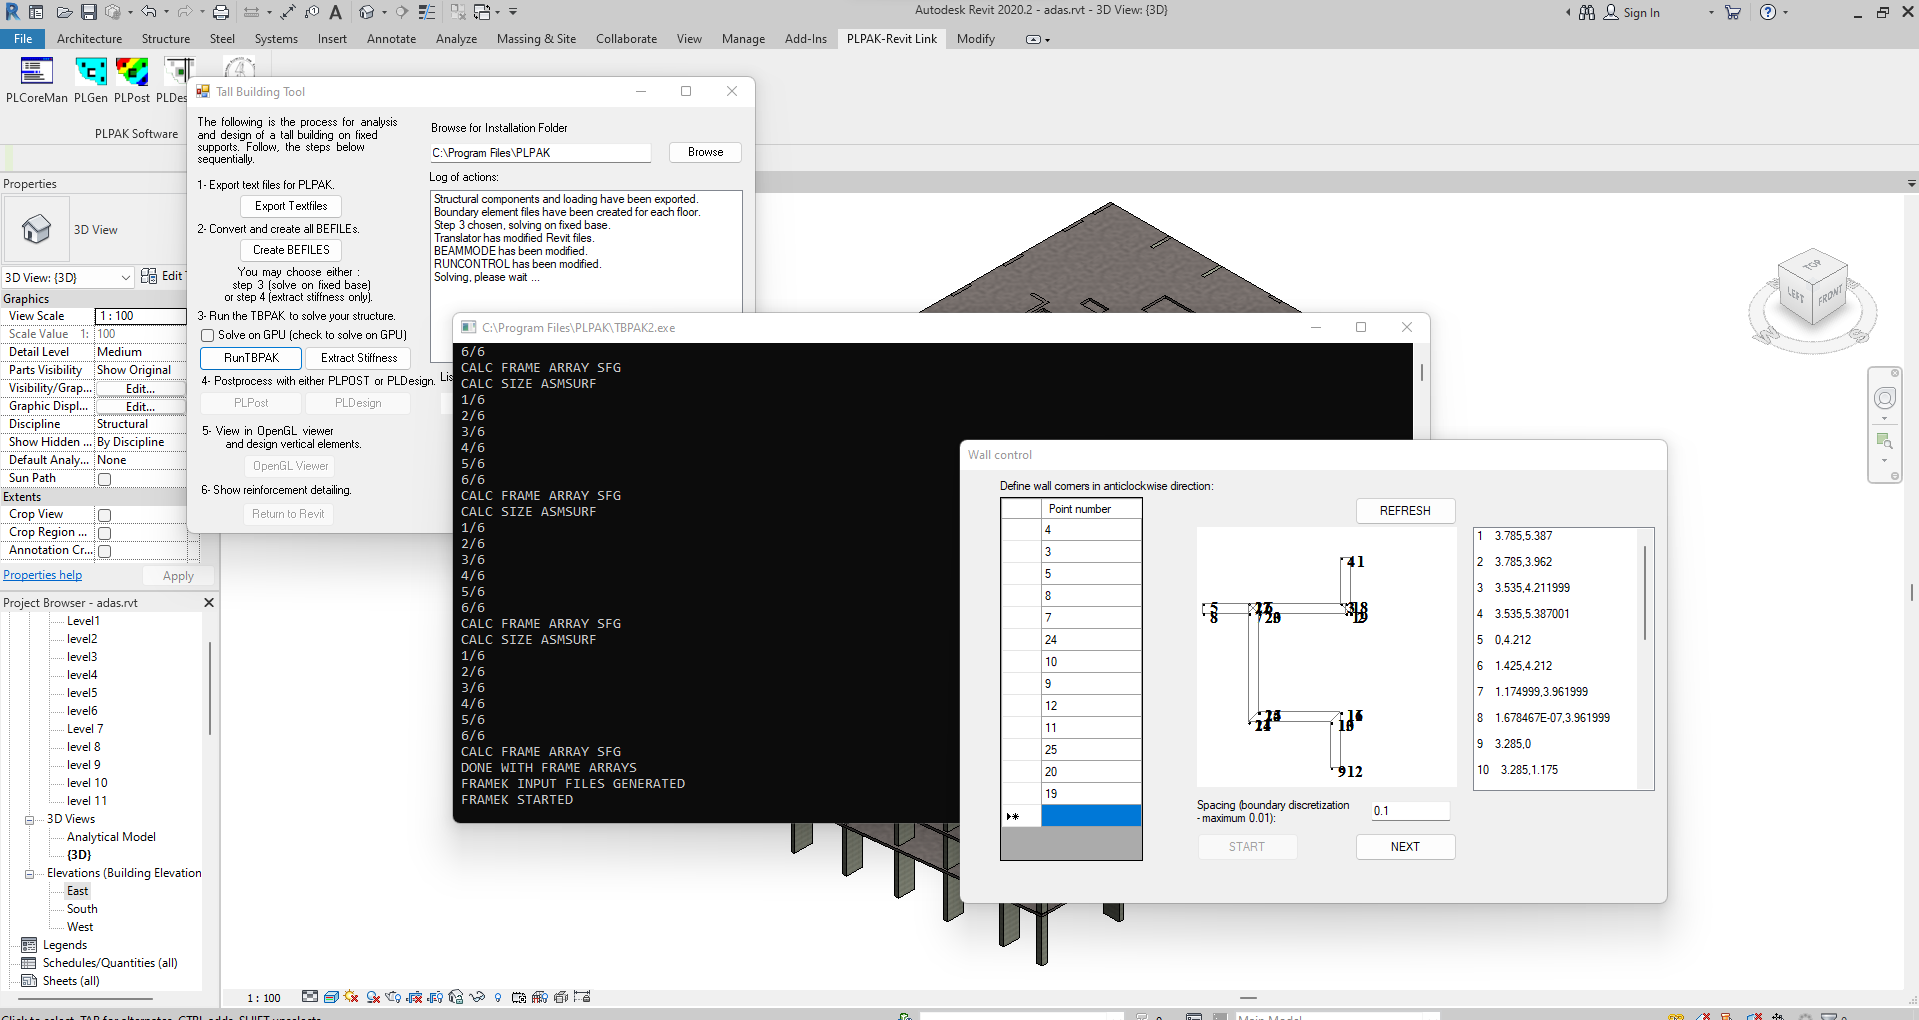Open the Undo history dropdown arrow
This screenshot has width=1919, height=1020.
click(166, 12)
